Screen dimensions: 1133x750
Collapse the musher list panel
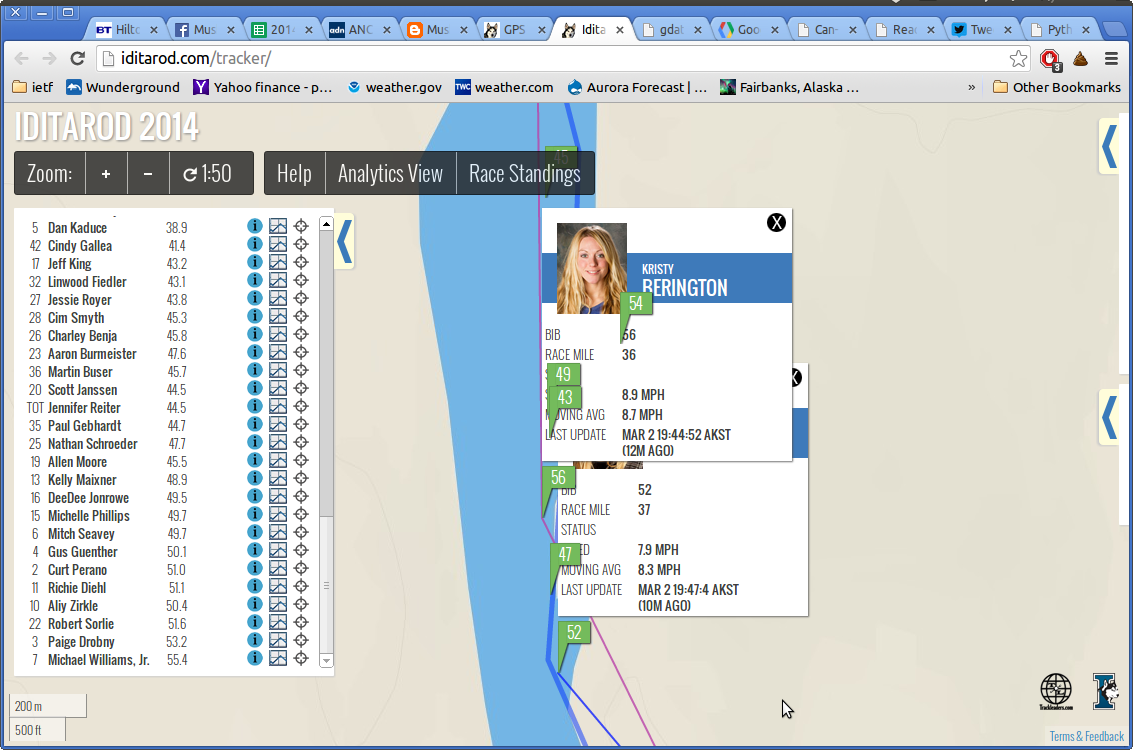345,241
